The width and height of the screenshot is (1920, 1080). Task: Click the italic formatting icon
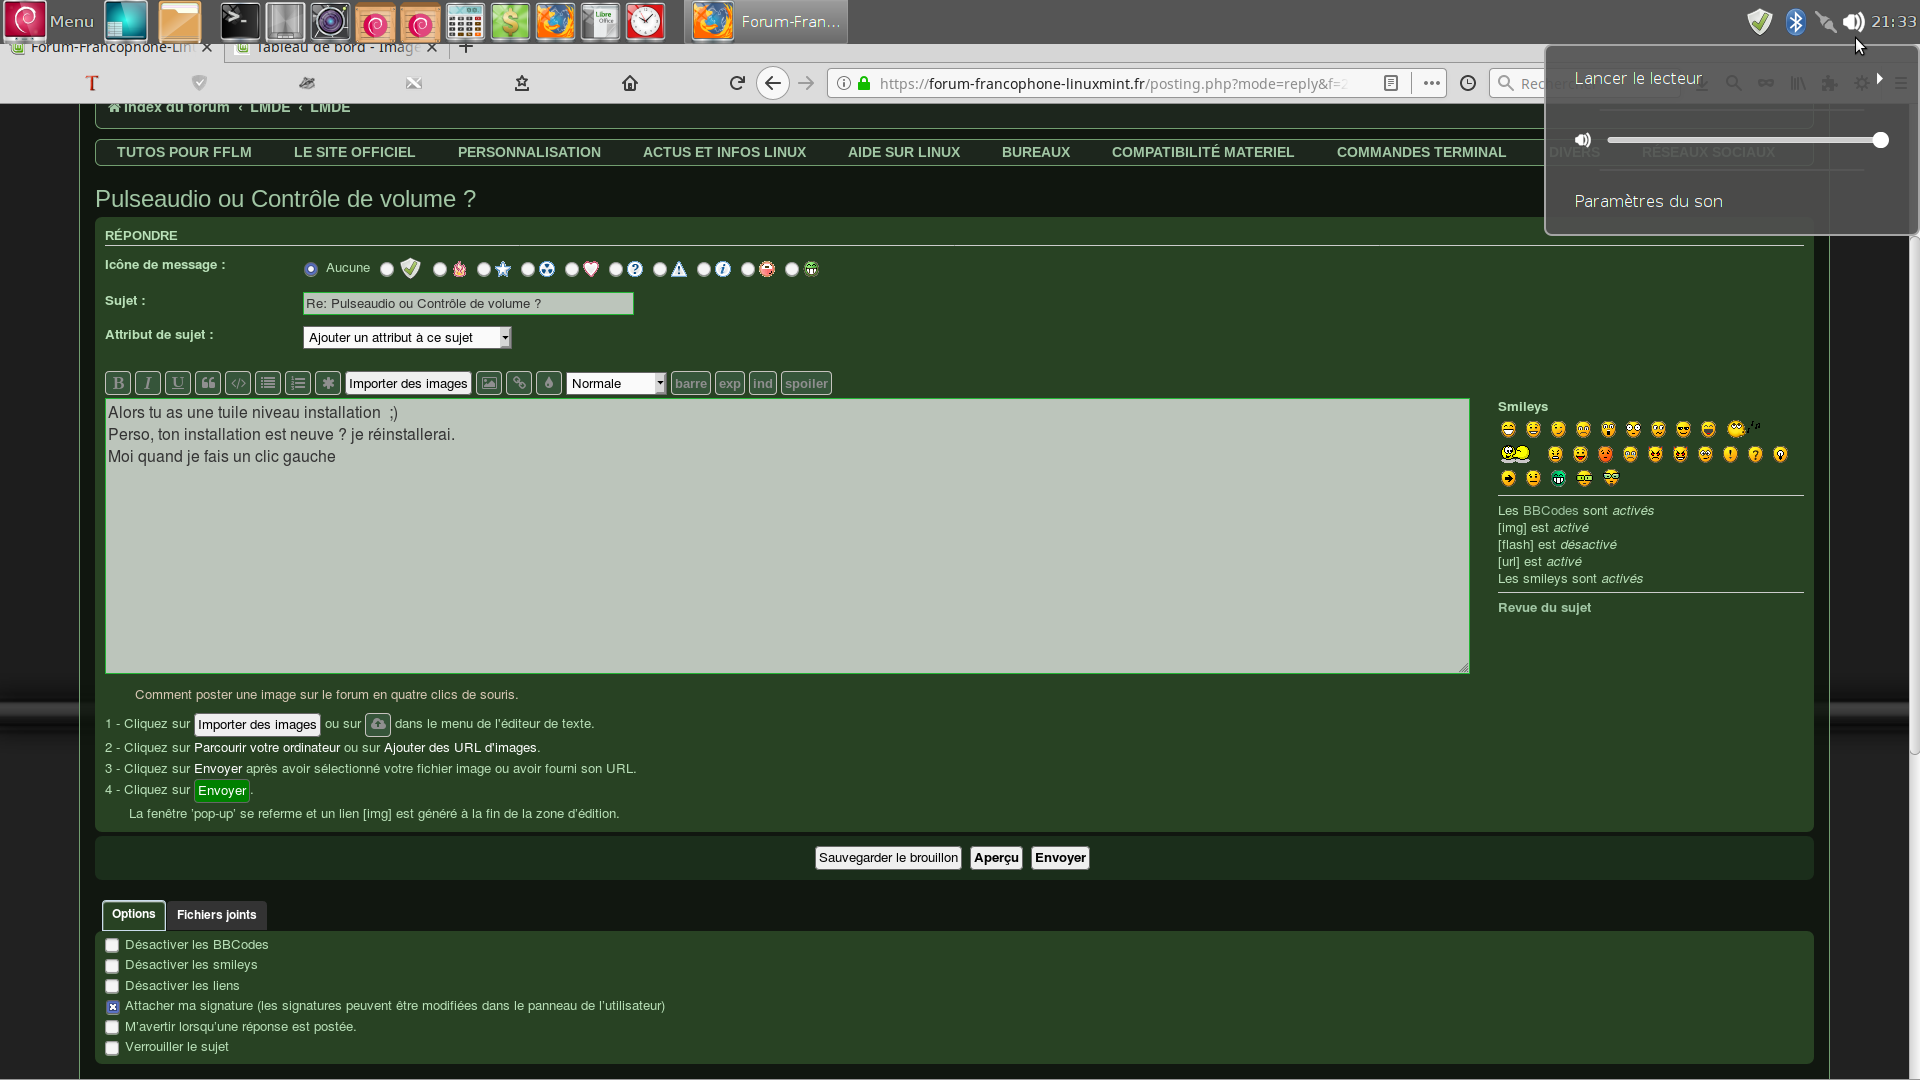(148, 383)
